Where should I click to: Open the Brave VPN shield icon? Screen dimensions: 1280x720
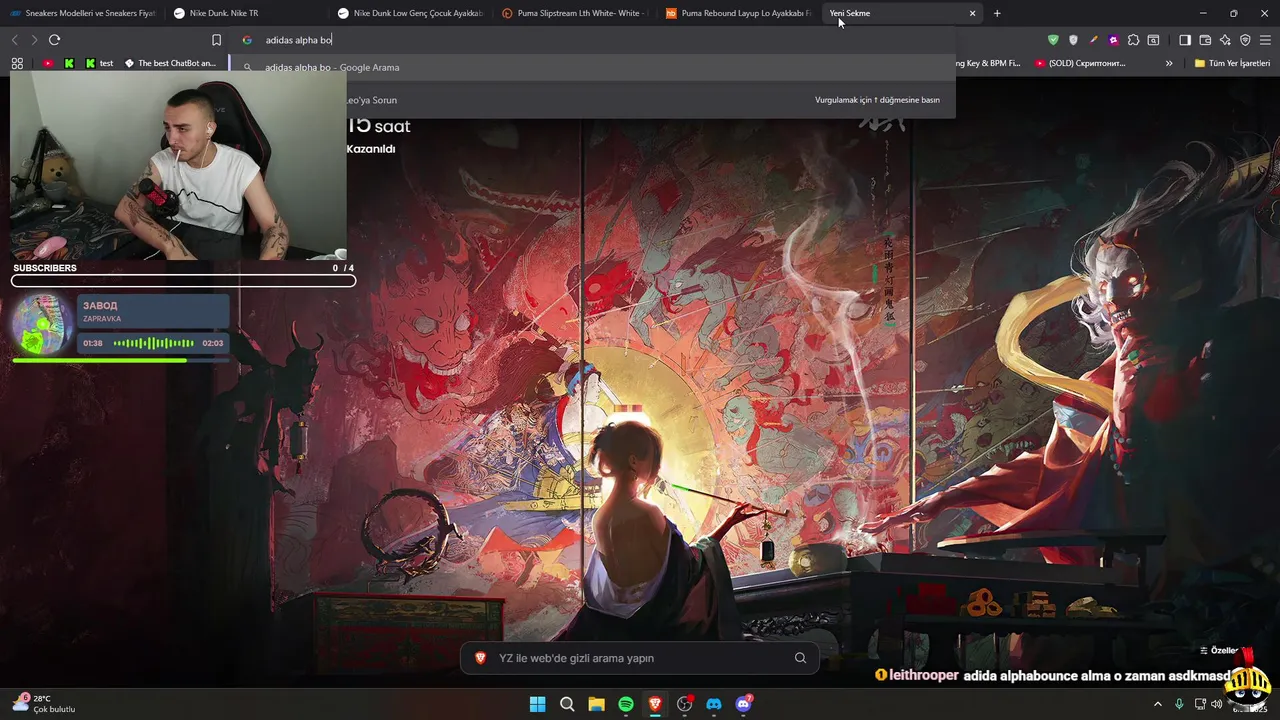[x=1245, y=40]
